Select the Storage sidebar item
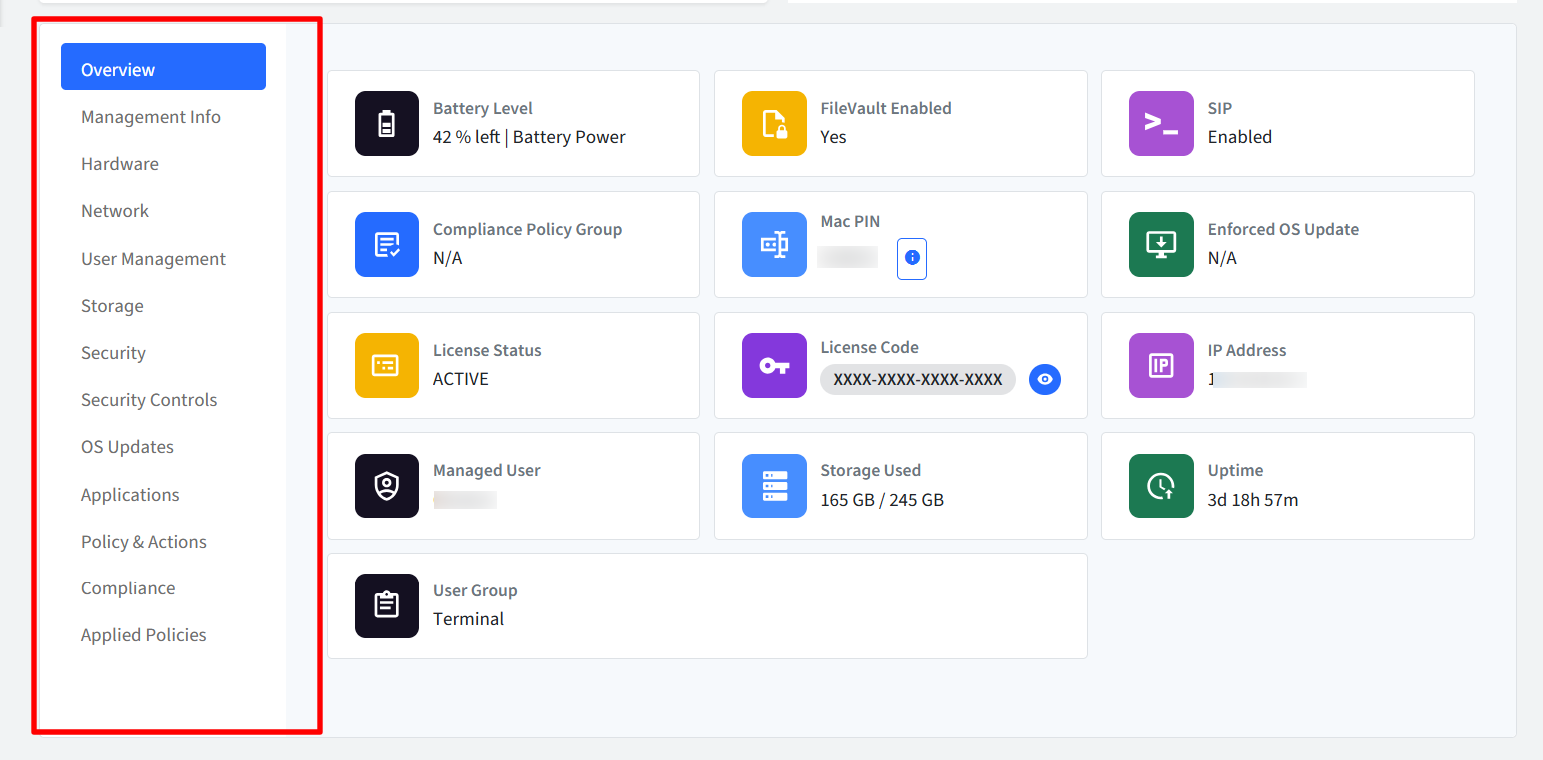 click(x=112, y=306)
